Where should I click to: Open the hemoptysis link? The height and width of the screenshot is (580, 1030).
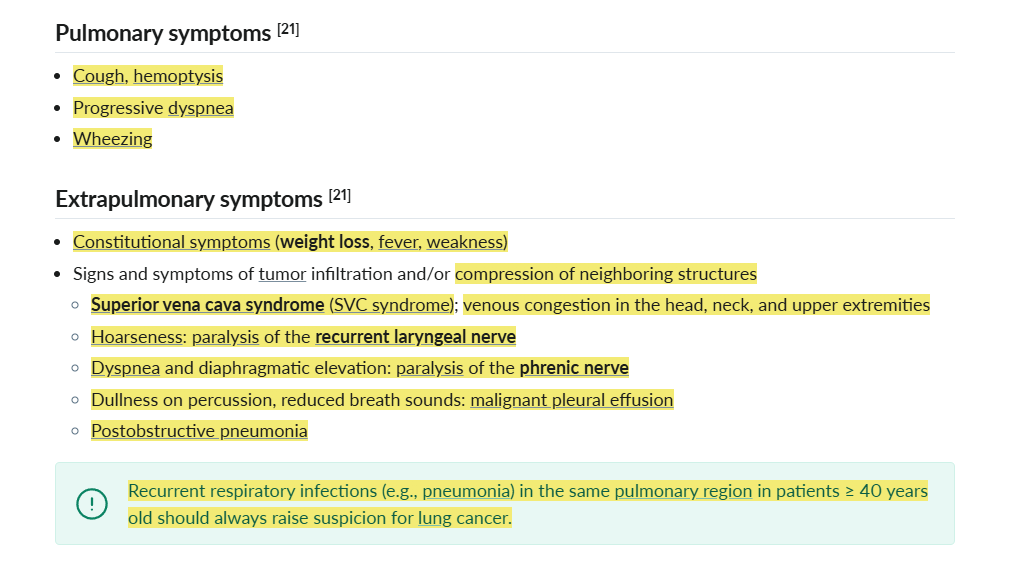pyautogui.click(x=178, y=76)
